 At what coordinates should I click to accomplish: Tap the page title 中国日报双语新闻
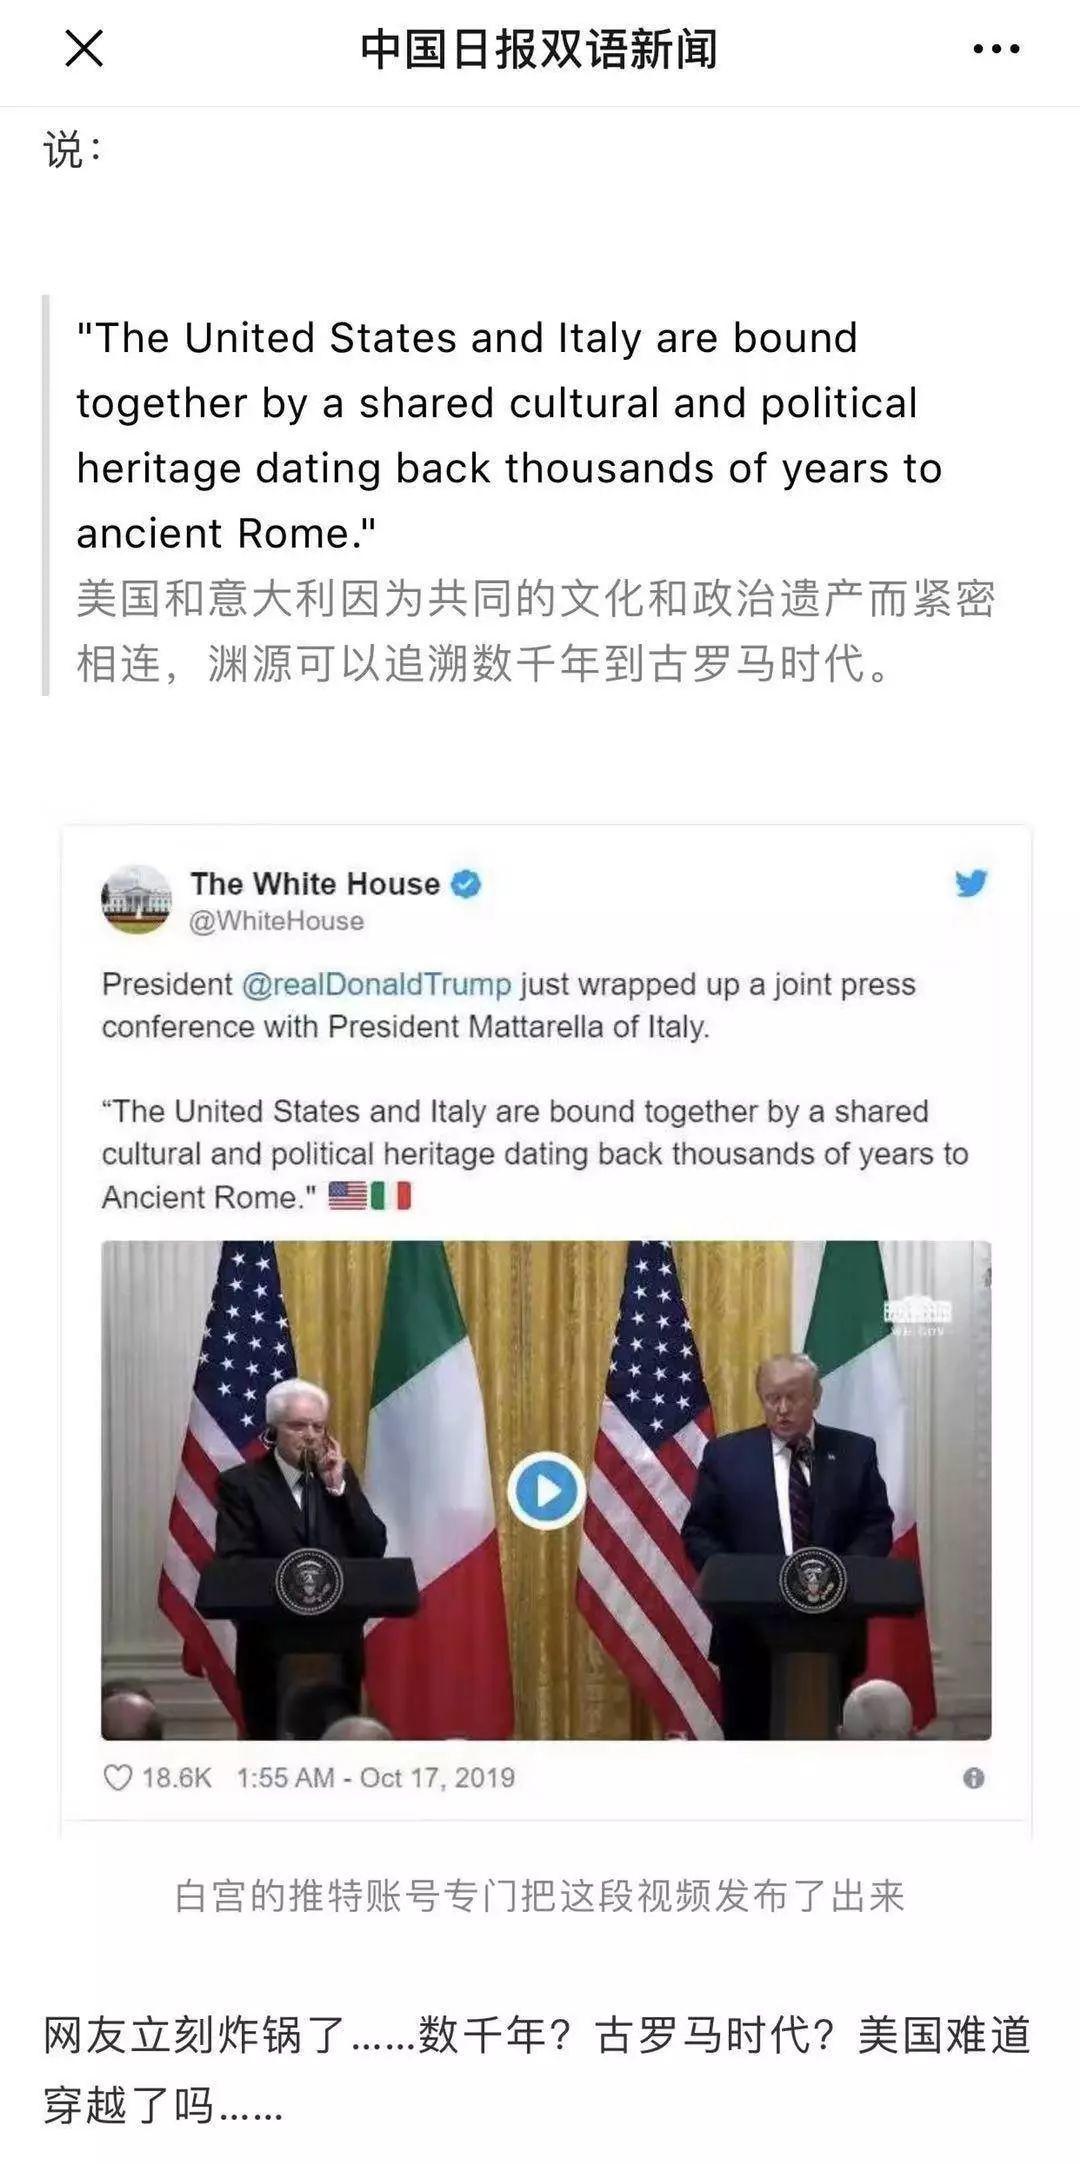539,49
